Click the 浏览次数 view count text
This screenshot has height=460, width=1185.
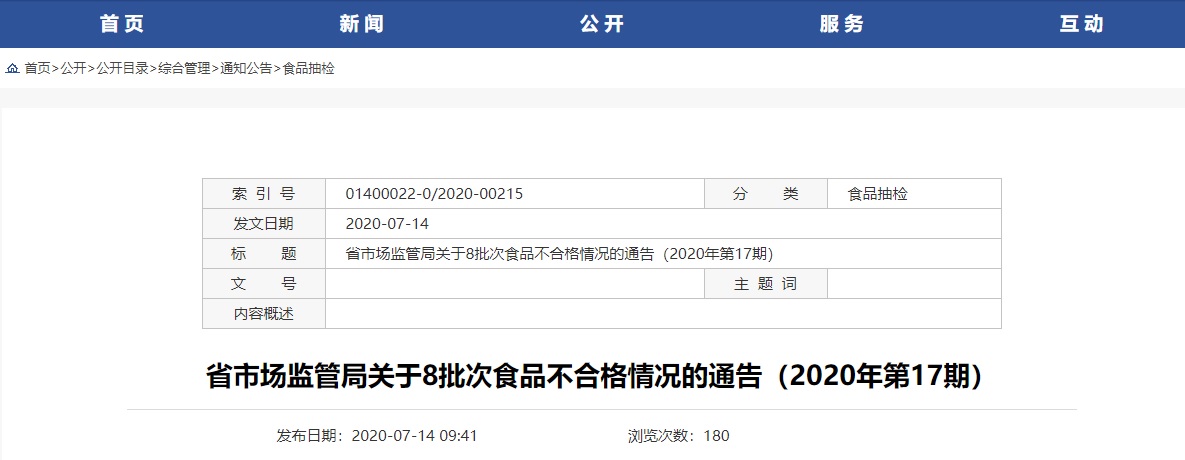678,436
